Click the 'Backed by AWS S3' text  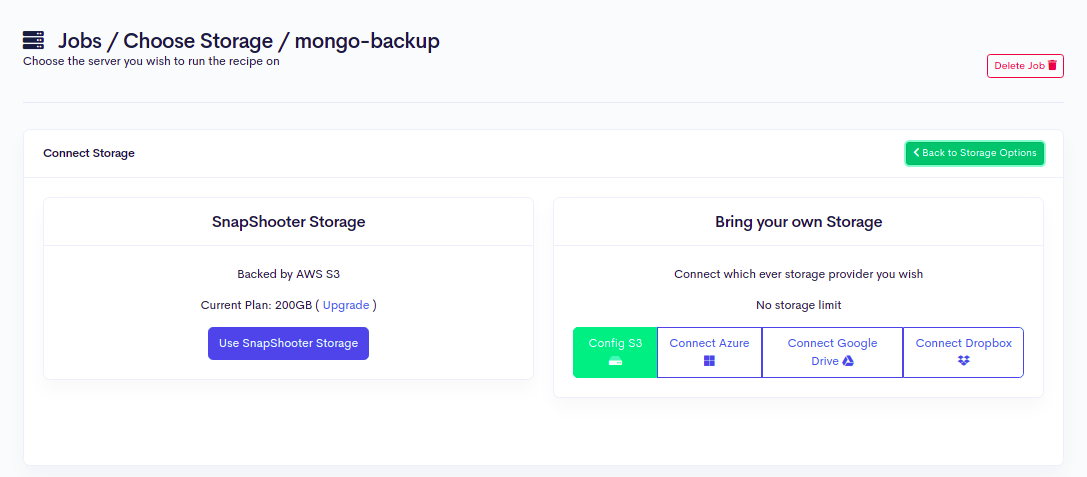pyautogui.click(x=288, y=274)
